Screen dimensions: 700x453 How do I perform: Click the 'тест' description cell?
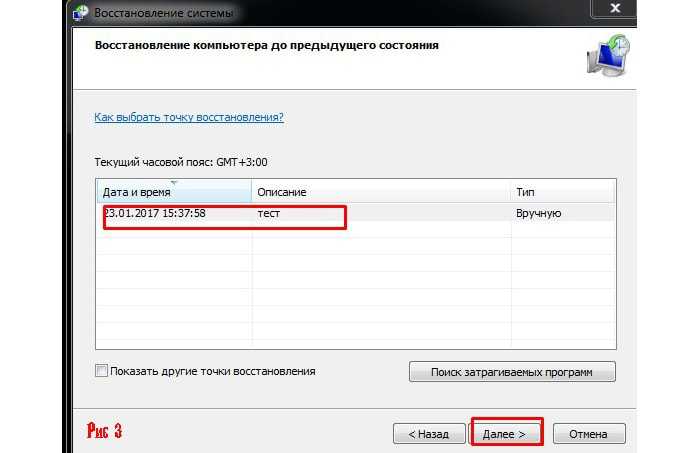[269, 213]
